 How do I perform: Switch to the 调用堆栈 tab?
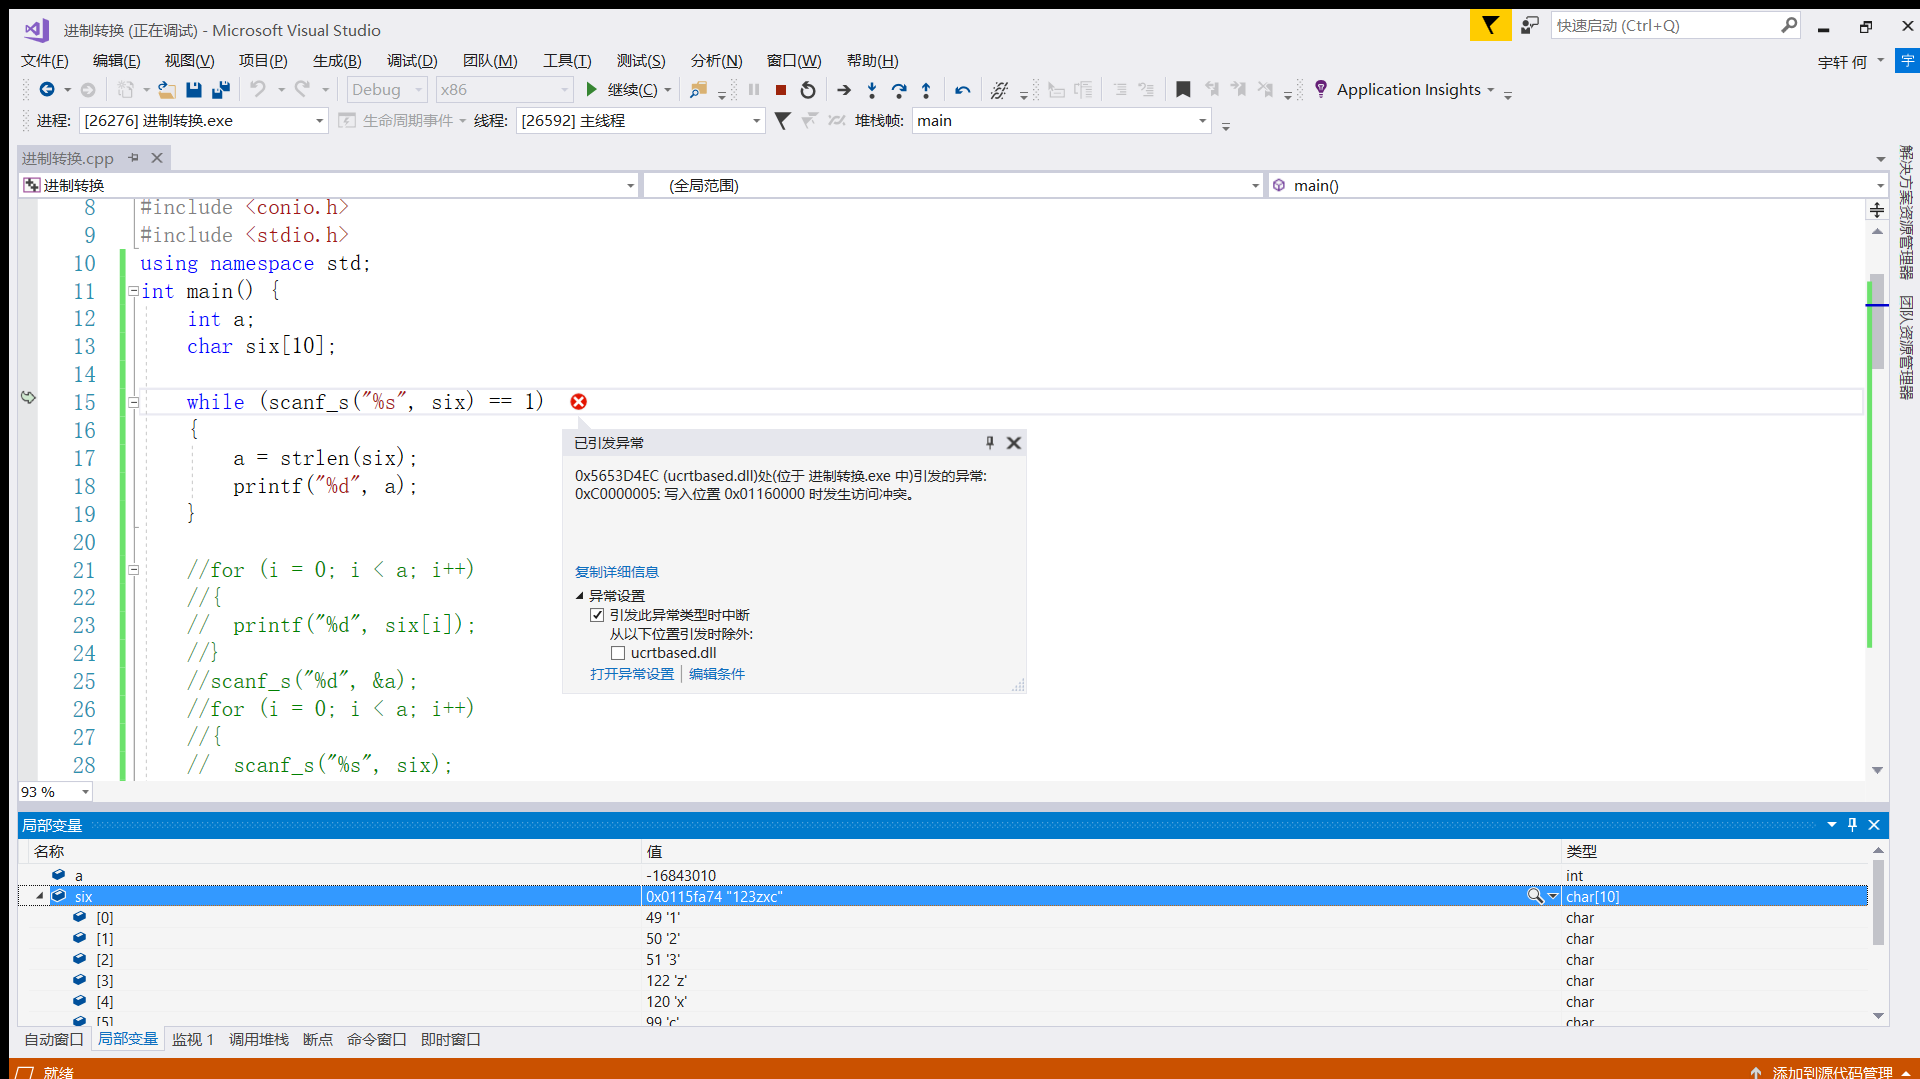(x=258, y=1040)
